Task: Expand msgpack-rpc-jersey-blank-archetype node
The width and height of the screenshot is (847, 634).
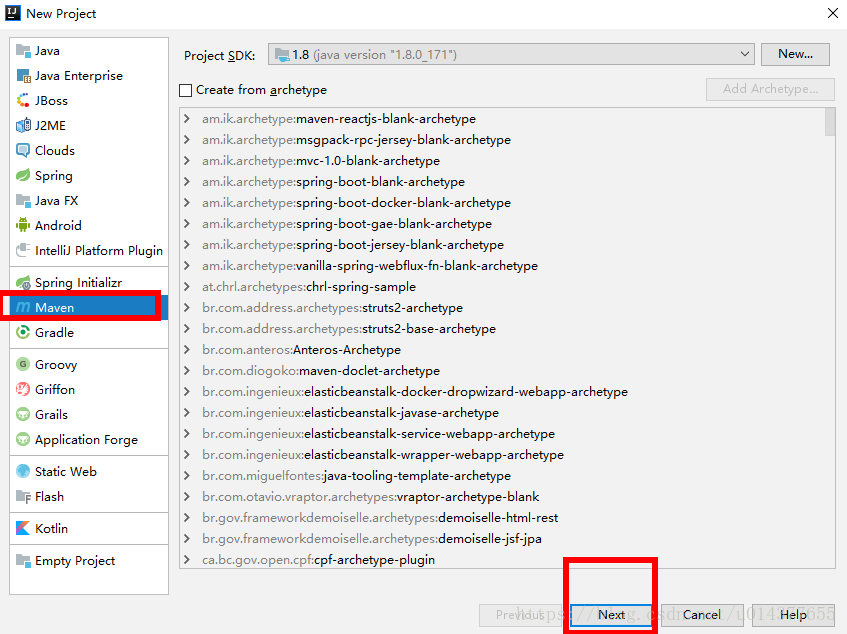Action: pyautogui.click(x=187, y=139)
